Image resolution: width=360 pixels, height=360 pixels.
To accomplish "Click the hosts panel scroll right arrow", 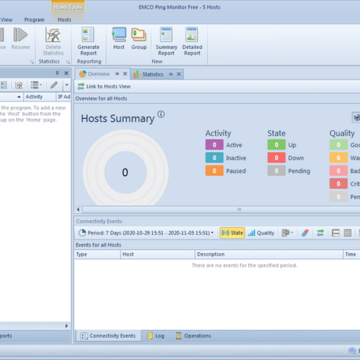I will tap(66, 326).
